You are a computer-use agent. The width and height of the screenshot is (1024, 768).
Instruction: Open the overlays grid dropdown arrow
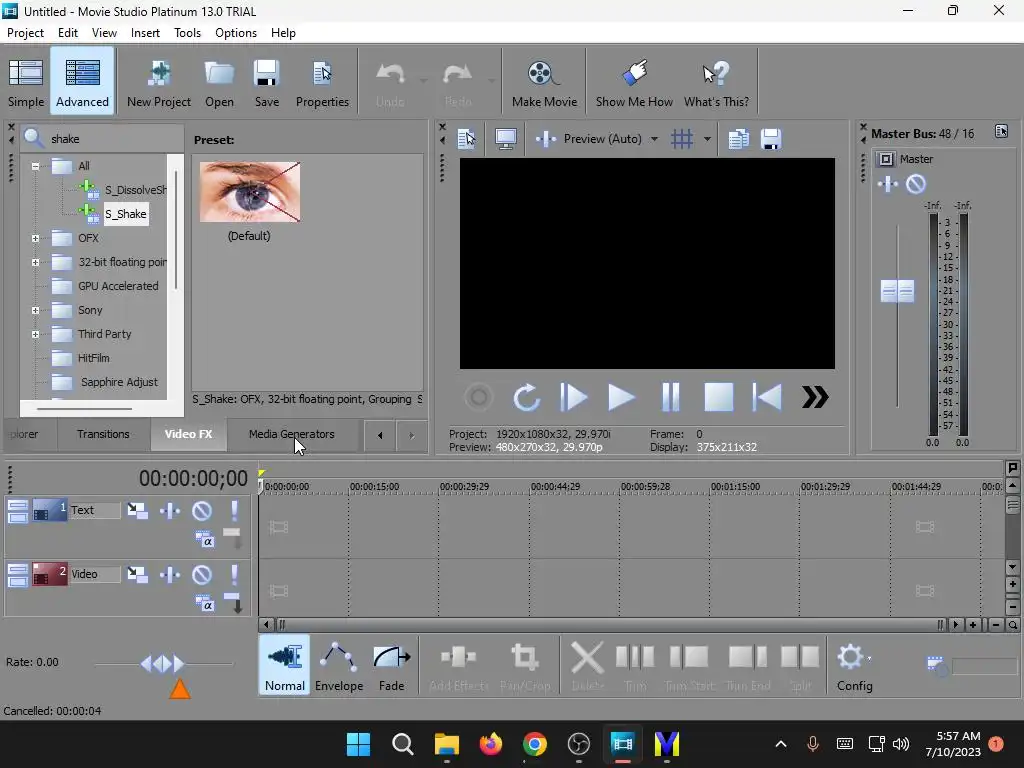(707, 139)
